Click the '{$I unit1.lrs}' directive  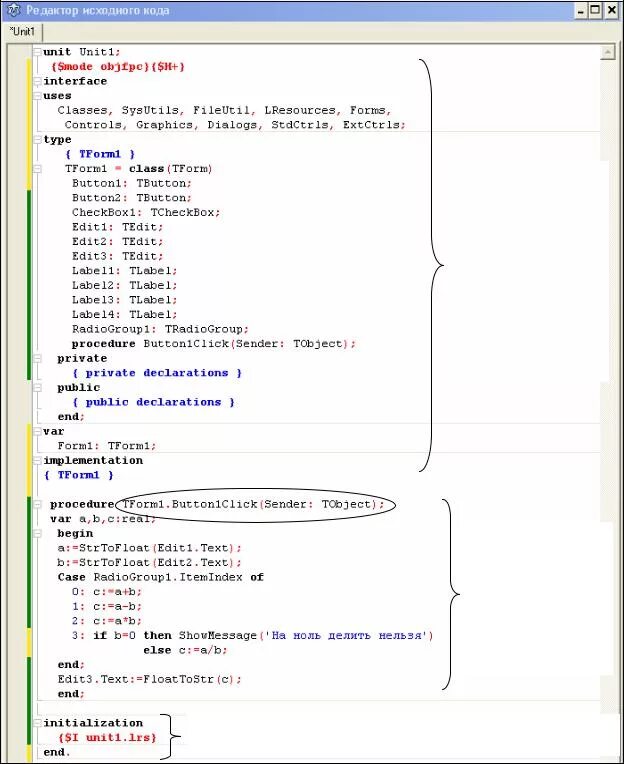coord(107,738)
